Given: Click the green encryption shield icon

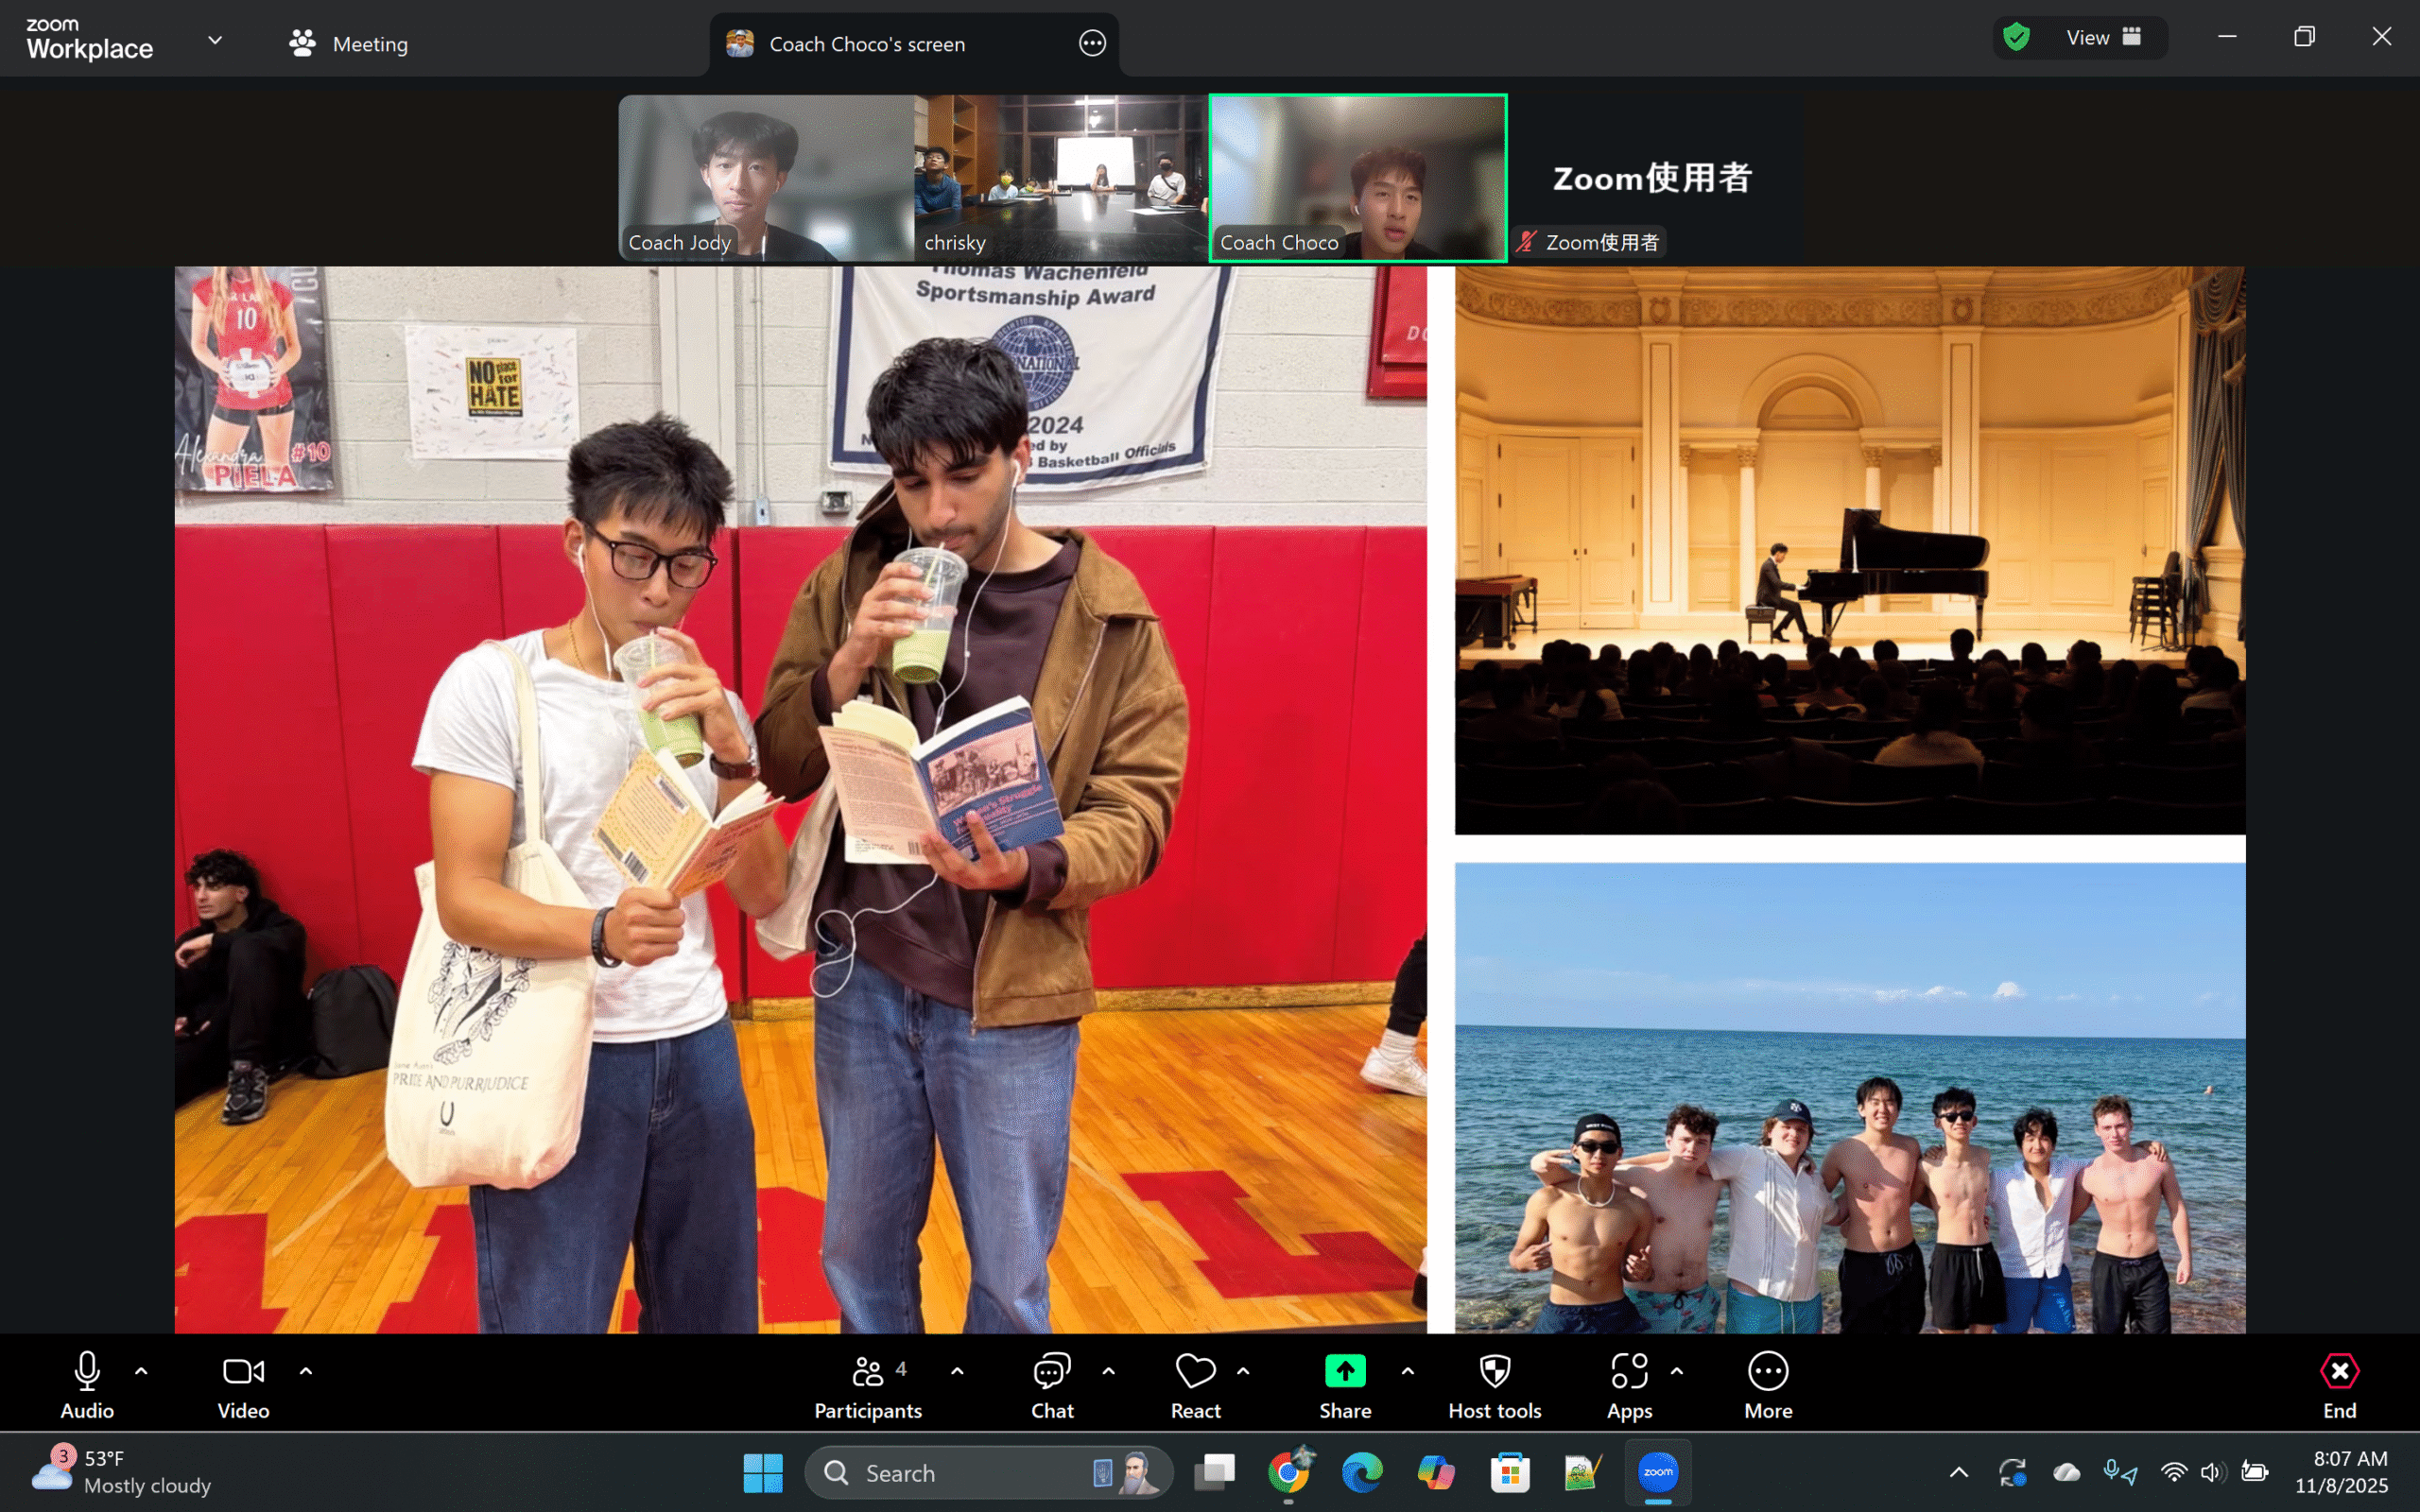Looking at the screenshot, I should [2016, 38].
